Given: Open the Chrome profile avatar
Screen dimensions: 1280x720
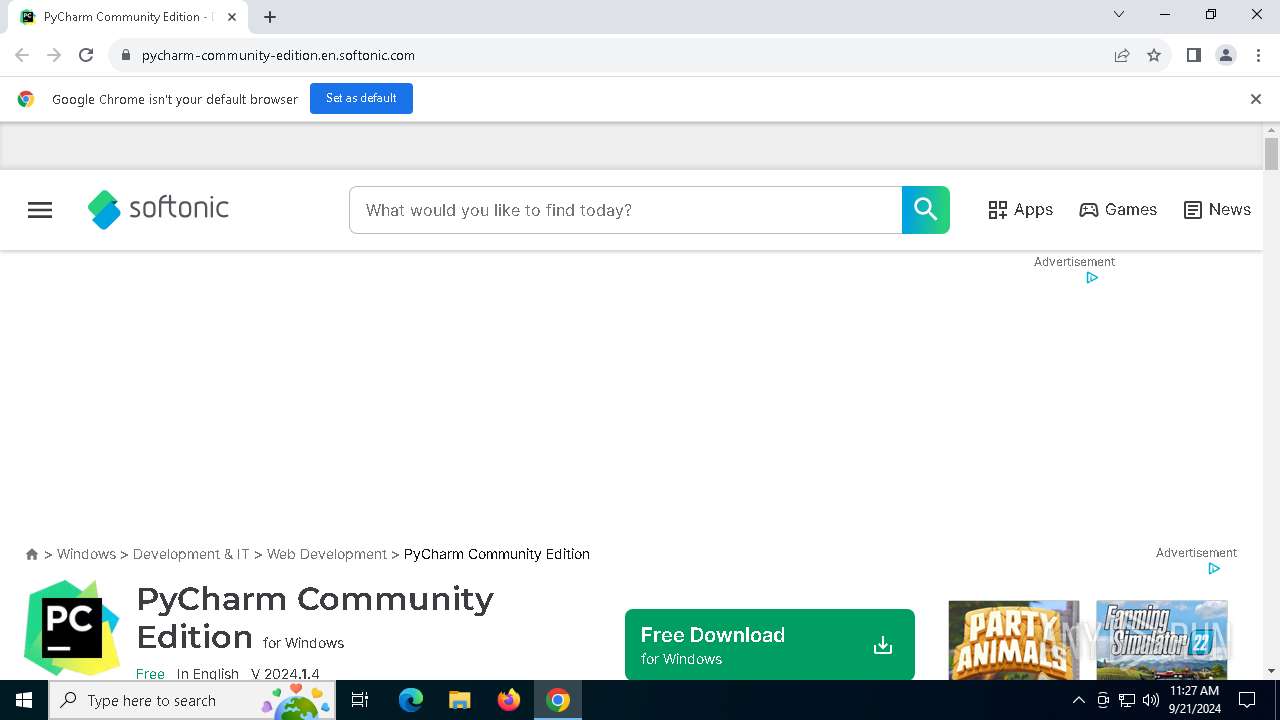Looking at the screenshot, I should pyautogui.click(x=1226, y=55).
